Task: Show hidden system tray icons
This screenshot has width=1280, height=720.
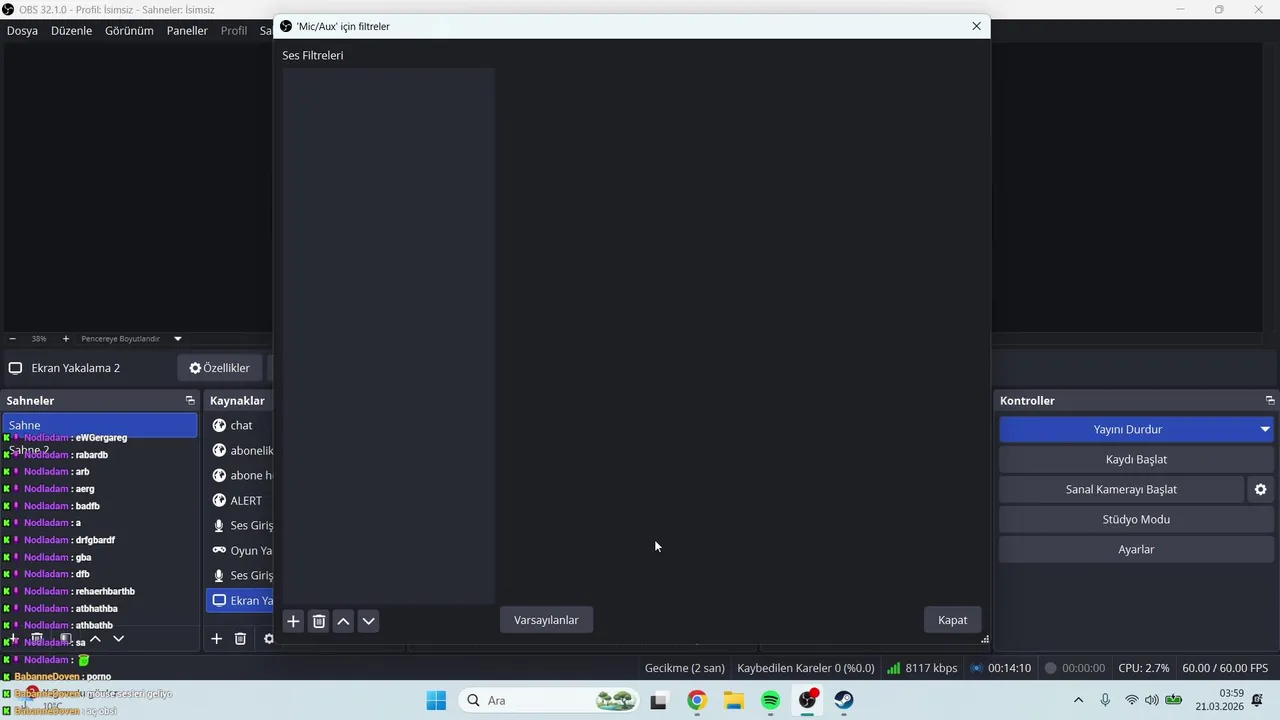Action: click(1078, 700)
